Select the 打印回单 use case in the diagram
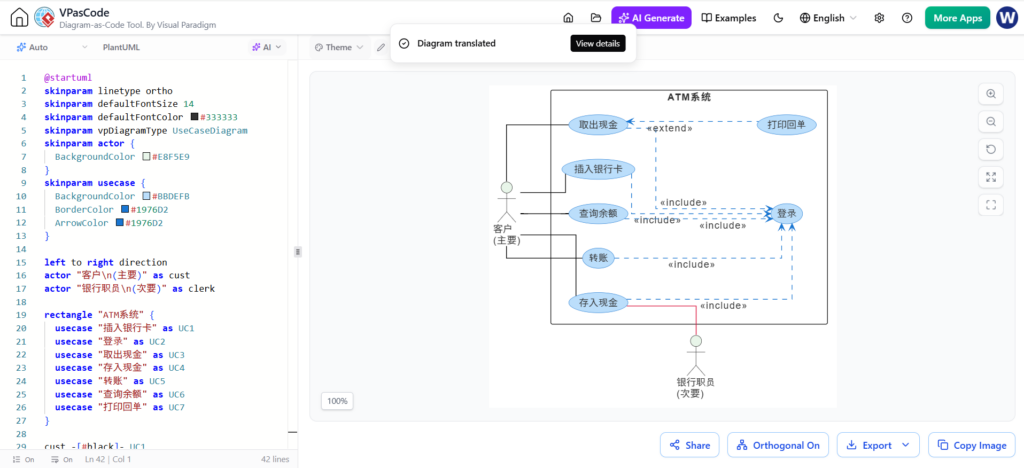Image resolution: width=1024 pixels, height=468 pixels. click(787, 124)
